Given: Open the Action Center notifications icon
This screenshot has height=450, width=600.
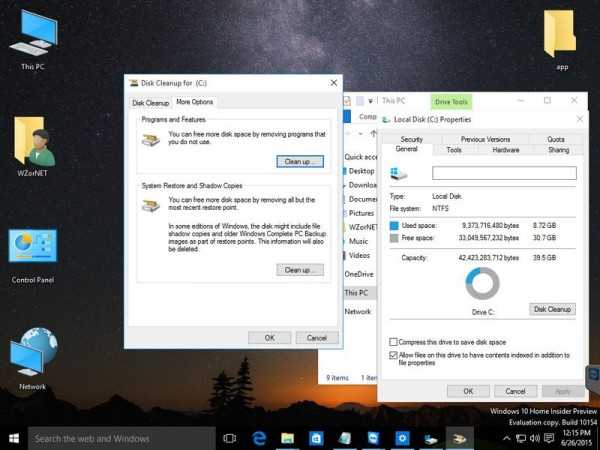Looking at the screenshot, I should coord(549,439).
